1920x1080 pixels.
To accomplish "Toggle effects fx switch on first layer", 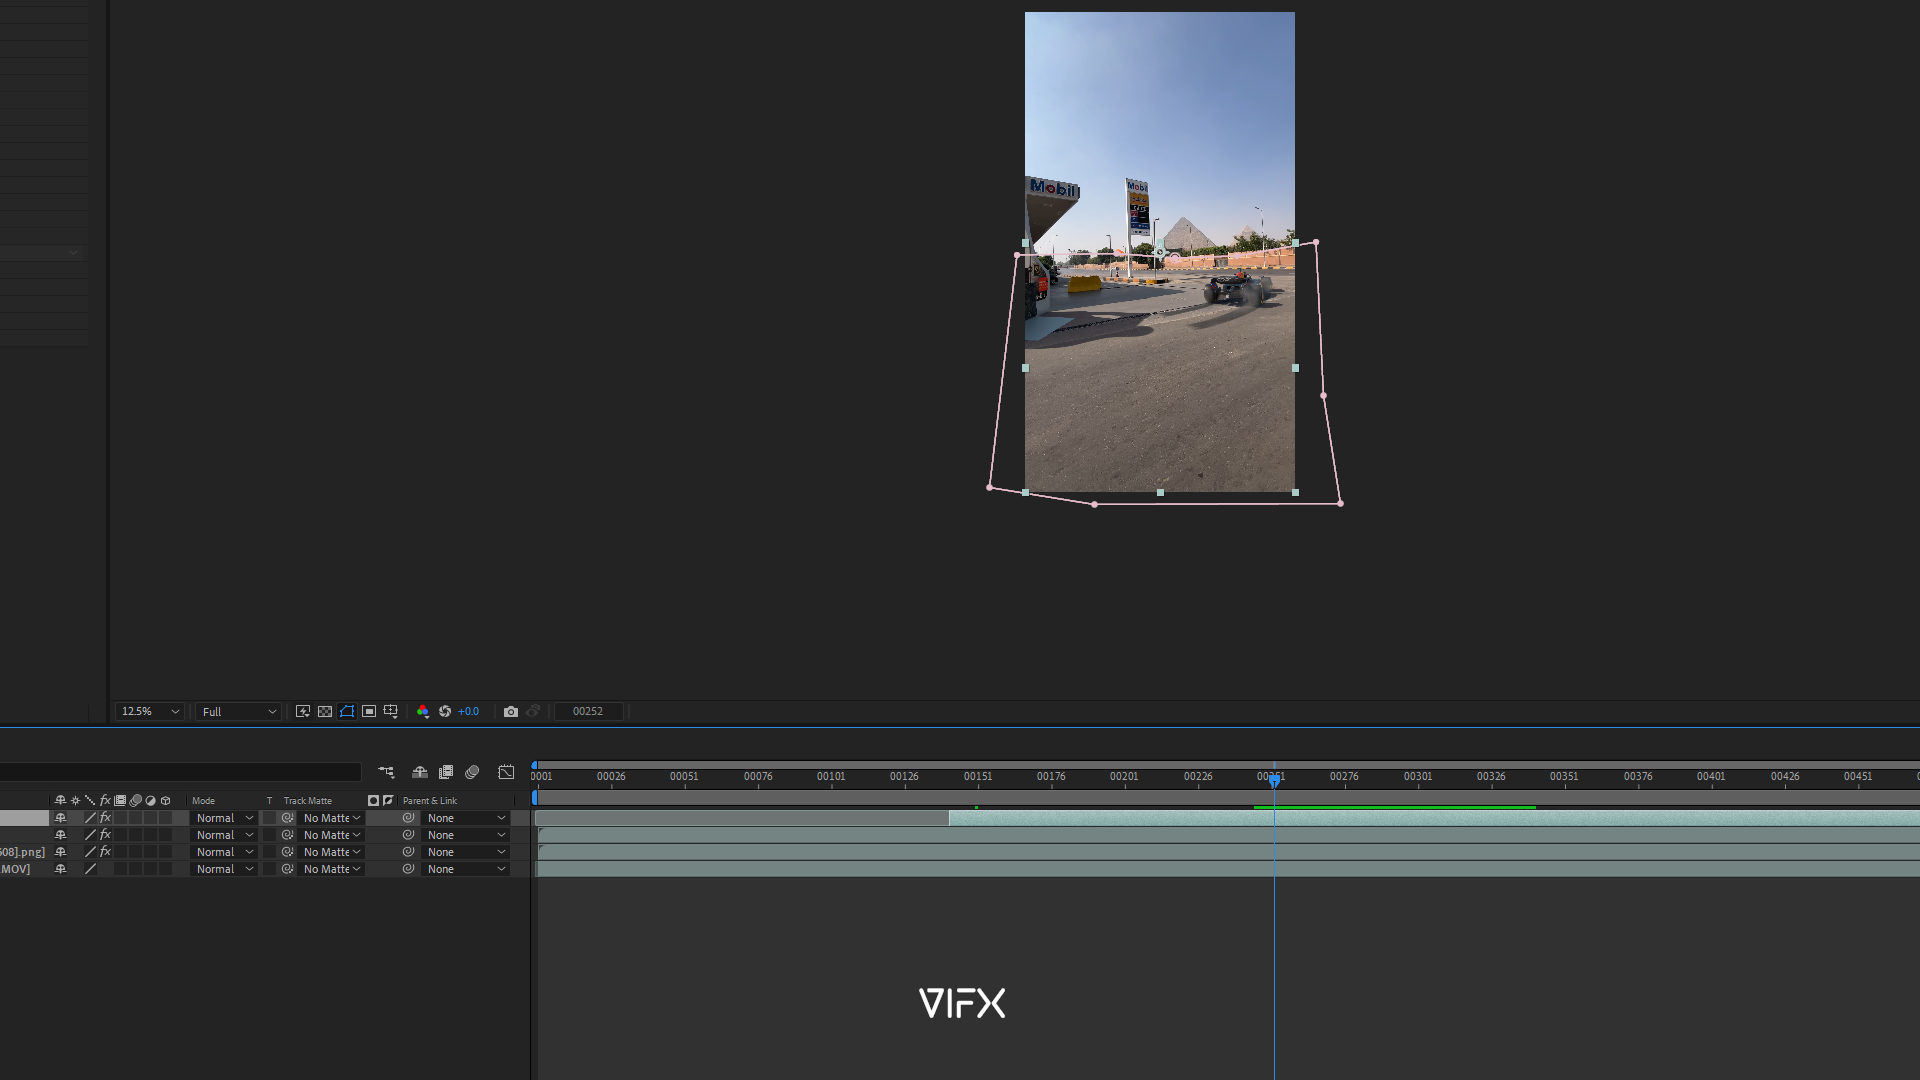I will (105, 818).
